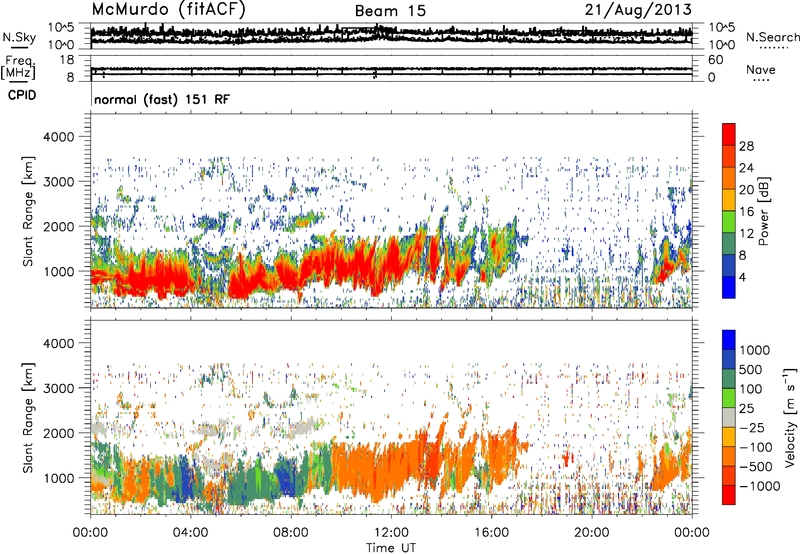This screenshot has width=800, height=554.
Task: Click the '04:00' time tick label
Action: 190,533
